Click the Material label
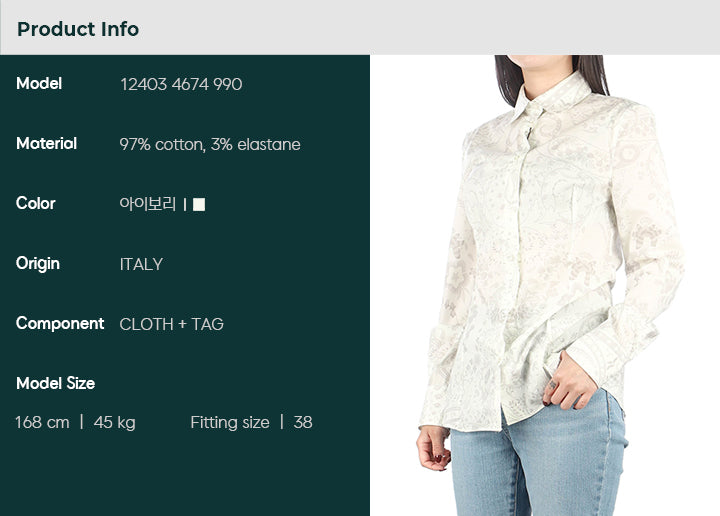The height and width of the screenshot is (516, 720). tap(46, 143)
